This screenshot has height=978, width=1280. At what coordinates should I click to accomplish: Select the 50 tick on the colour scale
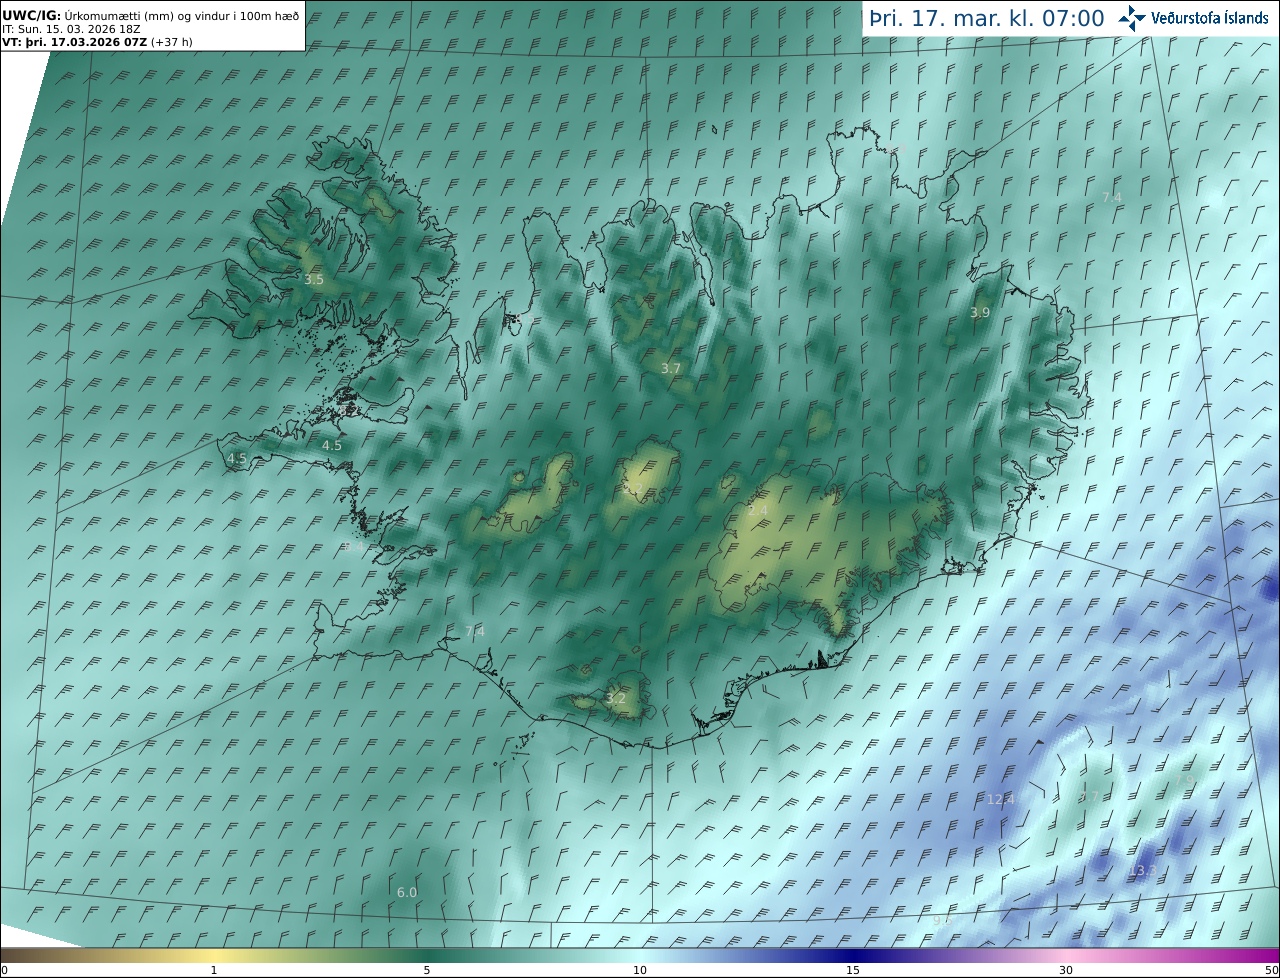[1272, 970]
